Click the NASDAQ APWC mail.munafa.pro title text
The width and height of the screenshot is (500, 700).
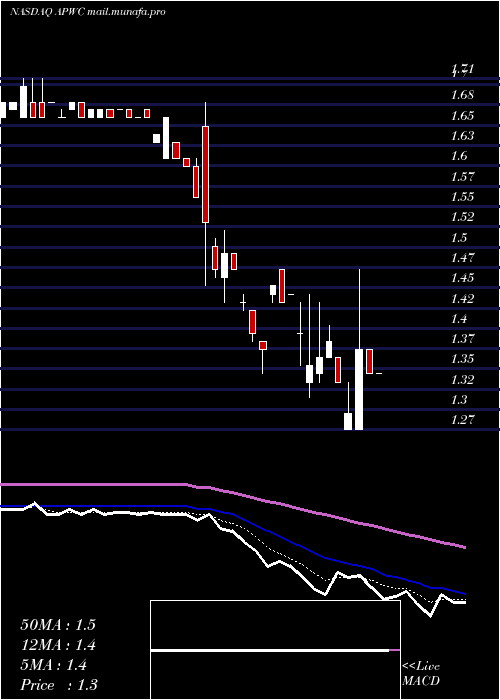click(88, 12)
